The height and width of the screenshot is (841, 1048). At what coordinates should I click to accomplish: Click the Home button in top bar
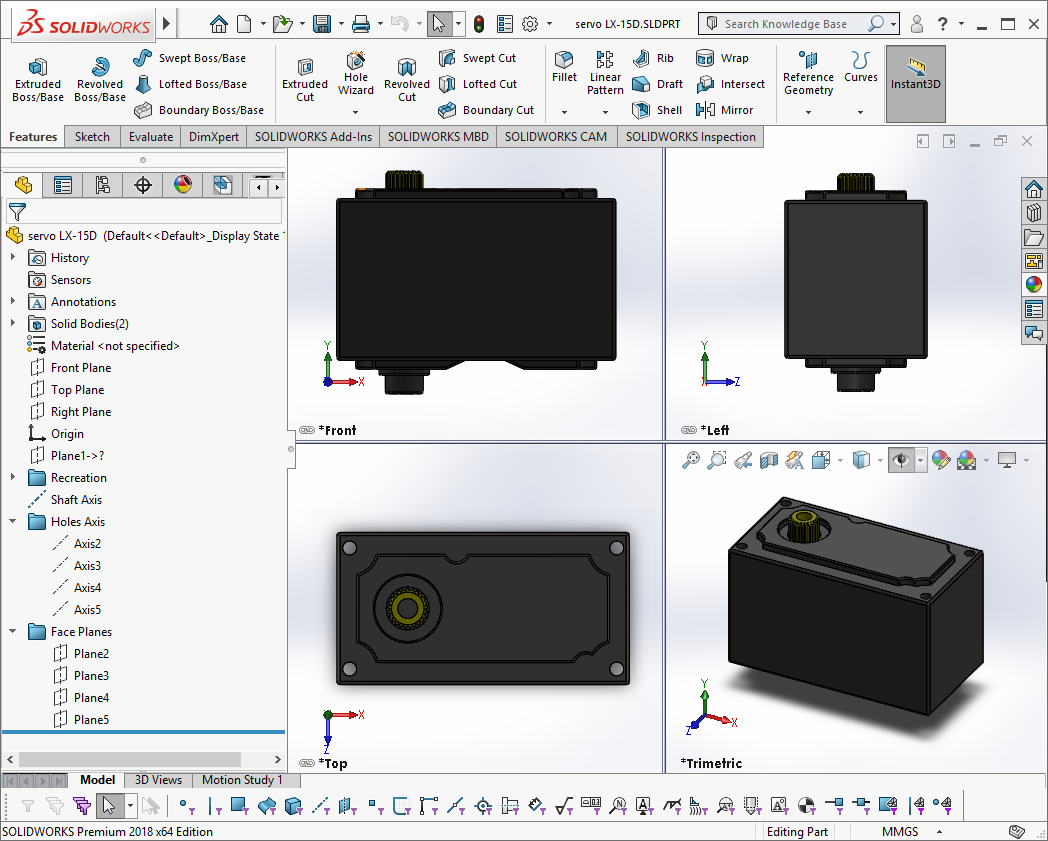219,24
